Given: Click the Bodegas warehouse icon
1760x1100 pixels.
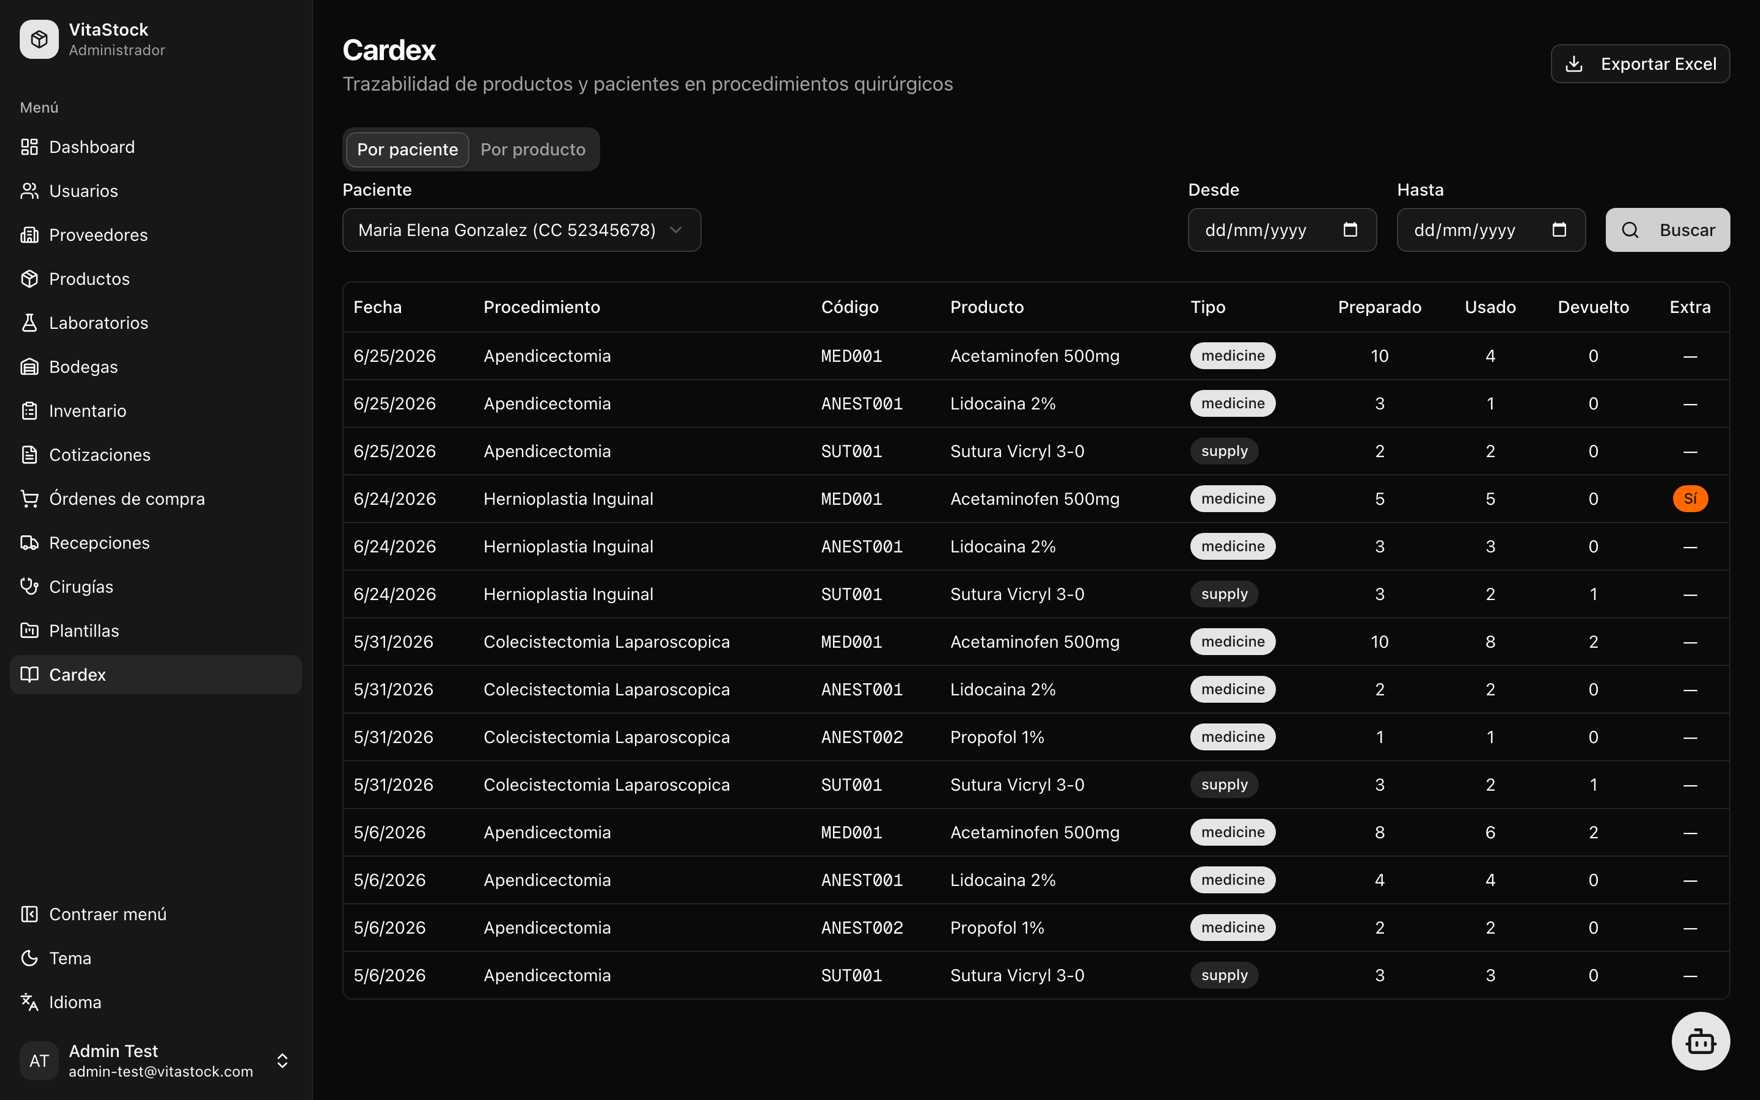Looking at the screenshot, I should pos(30,367).
